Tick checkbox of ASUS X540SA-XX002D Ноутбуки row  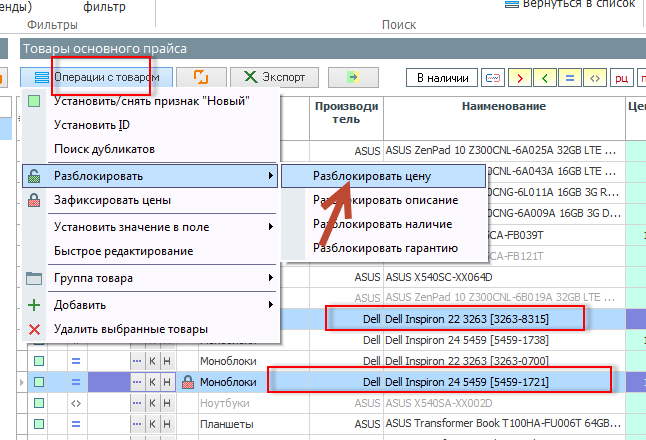pyautogui.click(x=39, y=403)
